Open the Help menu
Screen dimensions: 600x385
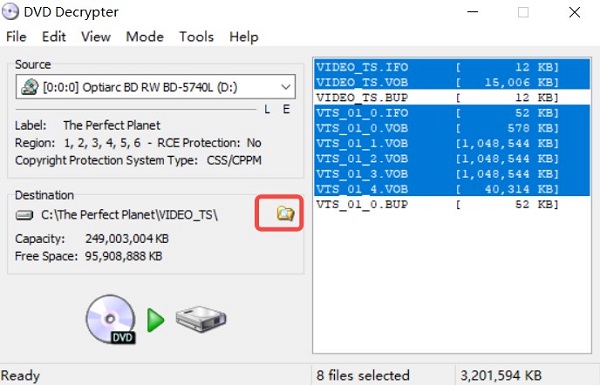(244, 37)
